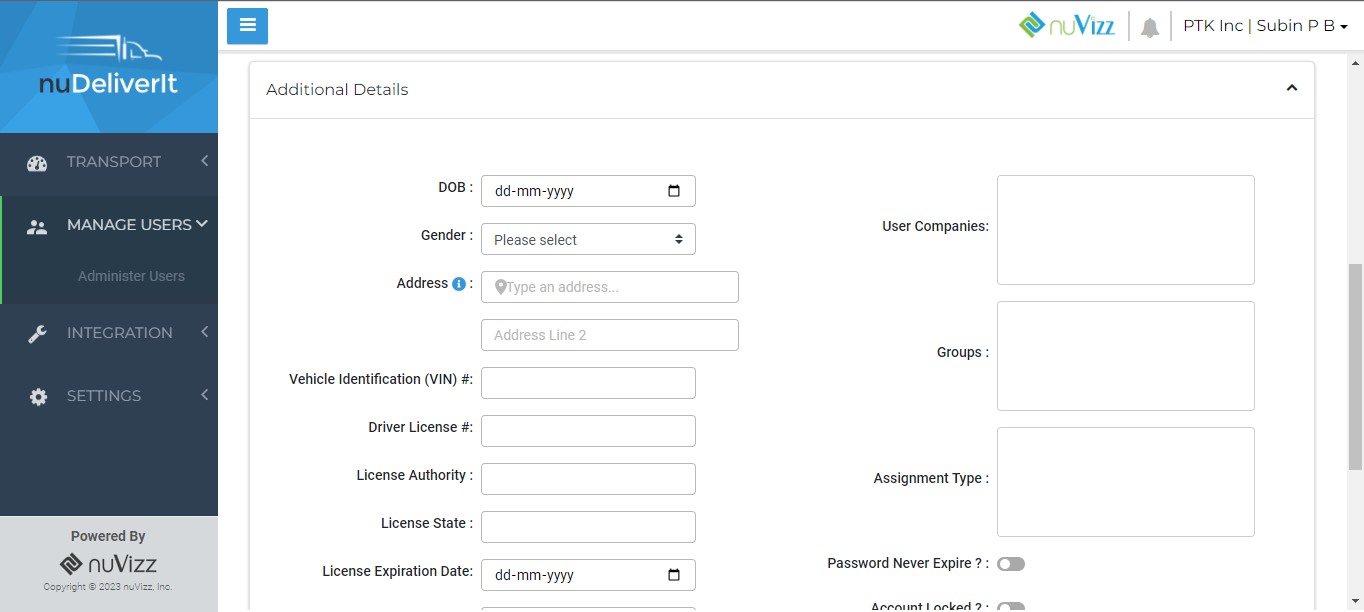
Task: Open the notifications bell icon
Action: [x=1150, y=27]
